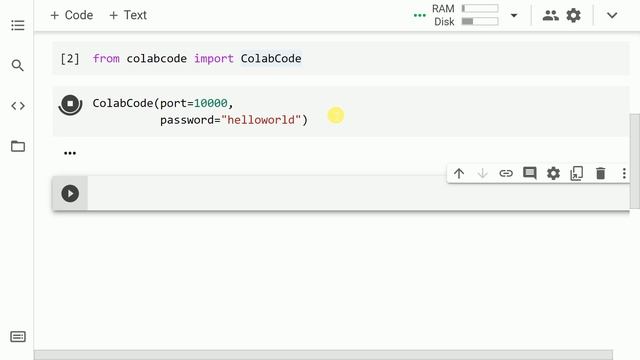Delete the cell with trash icon
This screenshot has height=360, width=640.
pos(600,173)
